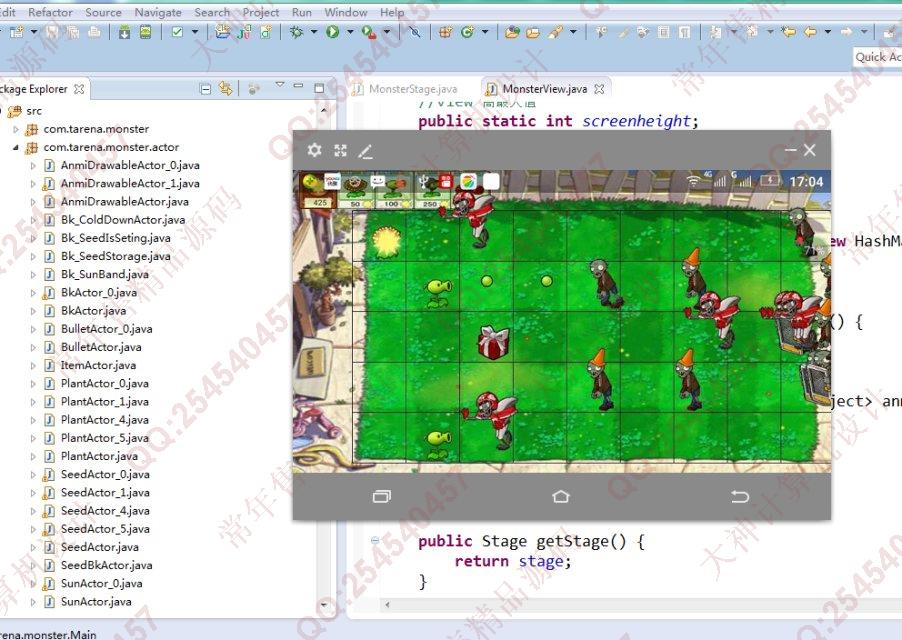Open the Android Virtual Device Manager
The image size is (902, 640).
point(146,32)
